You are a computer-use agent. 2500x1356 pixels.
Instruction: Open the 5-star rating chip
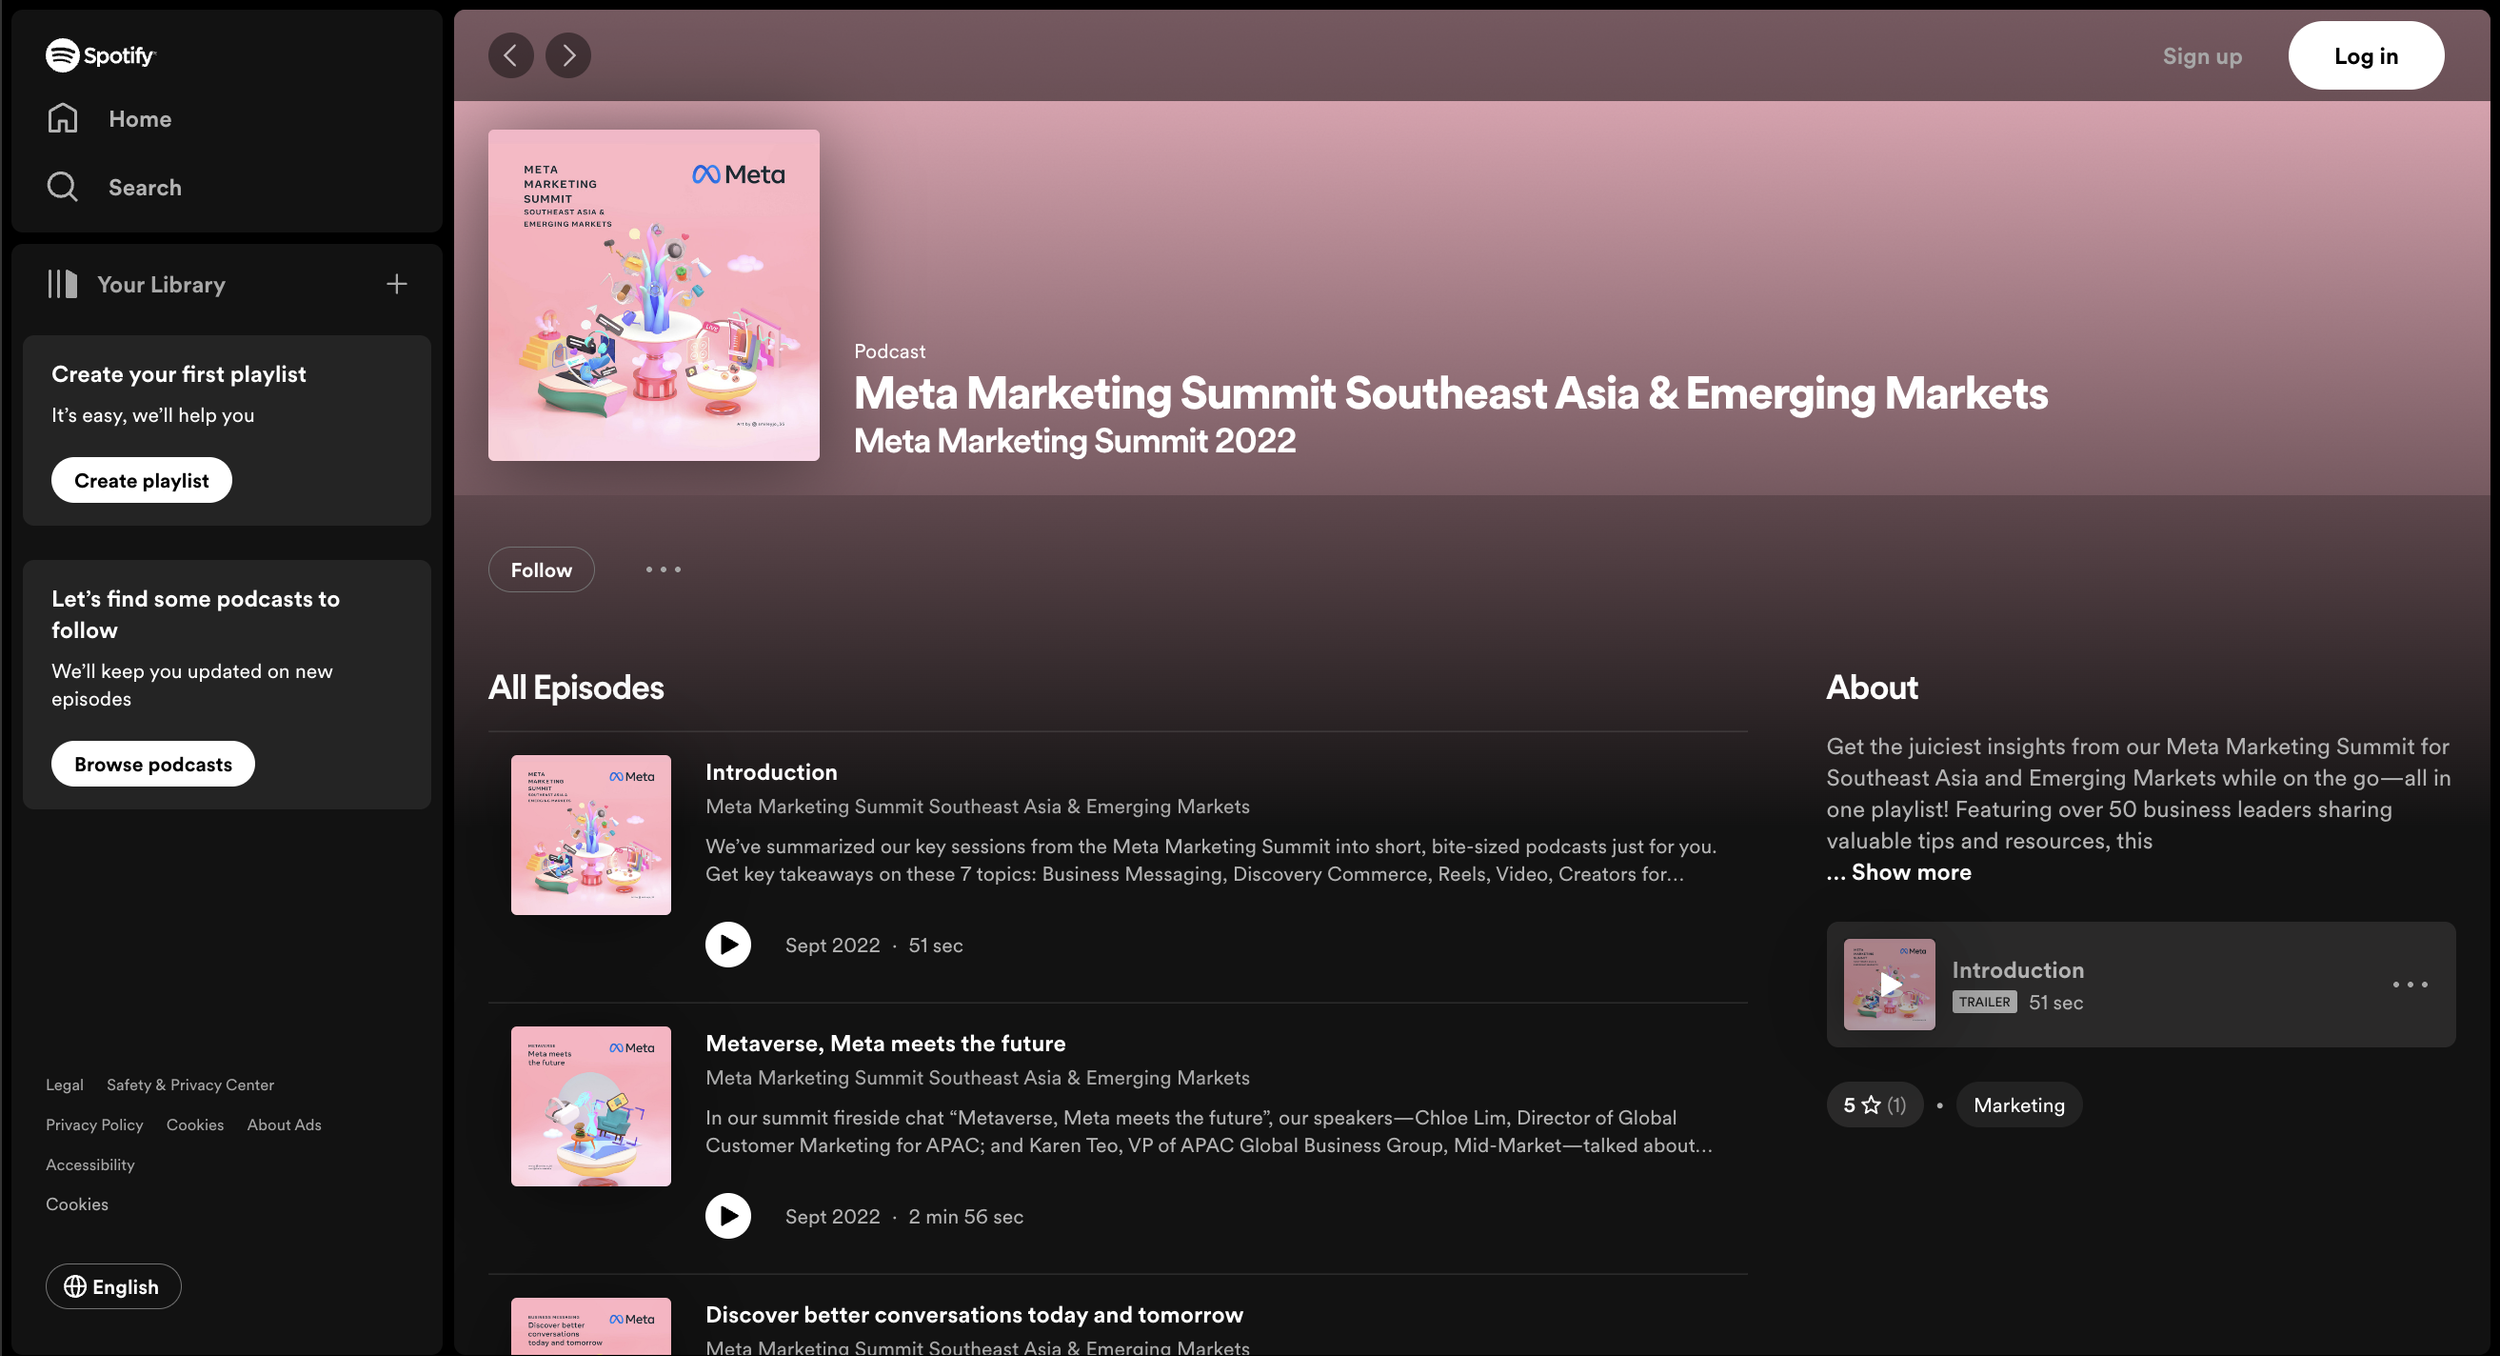(x=1874, y=1104)
